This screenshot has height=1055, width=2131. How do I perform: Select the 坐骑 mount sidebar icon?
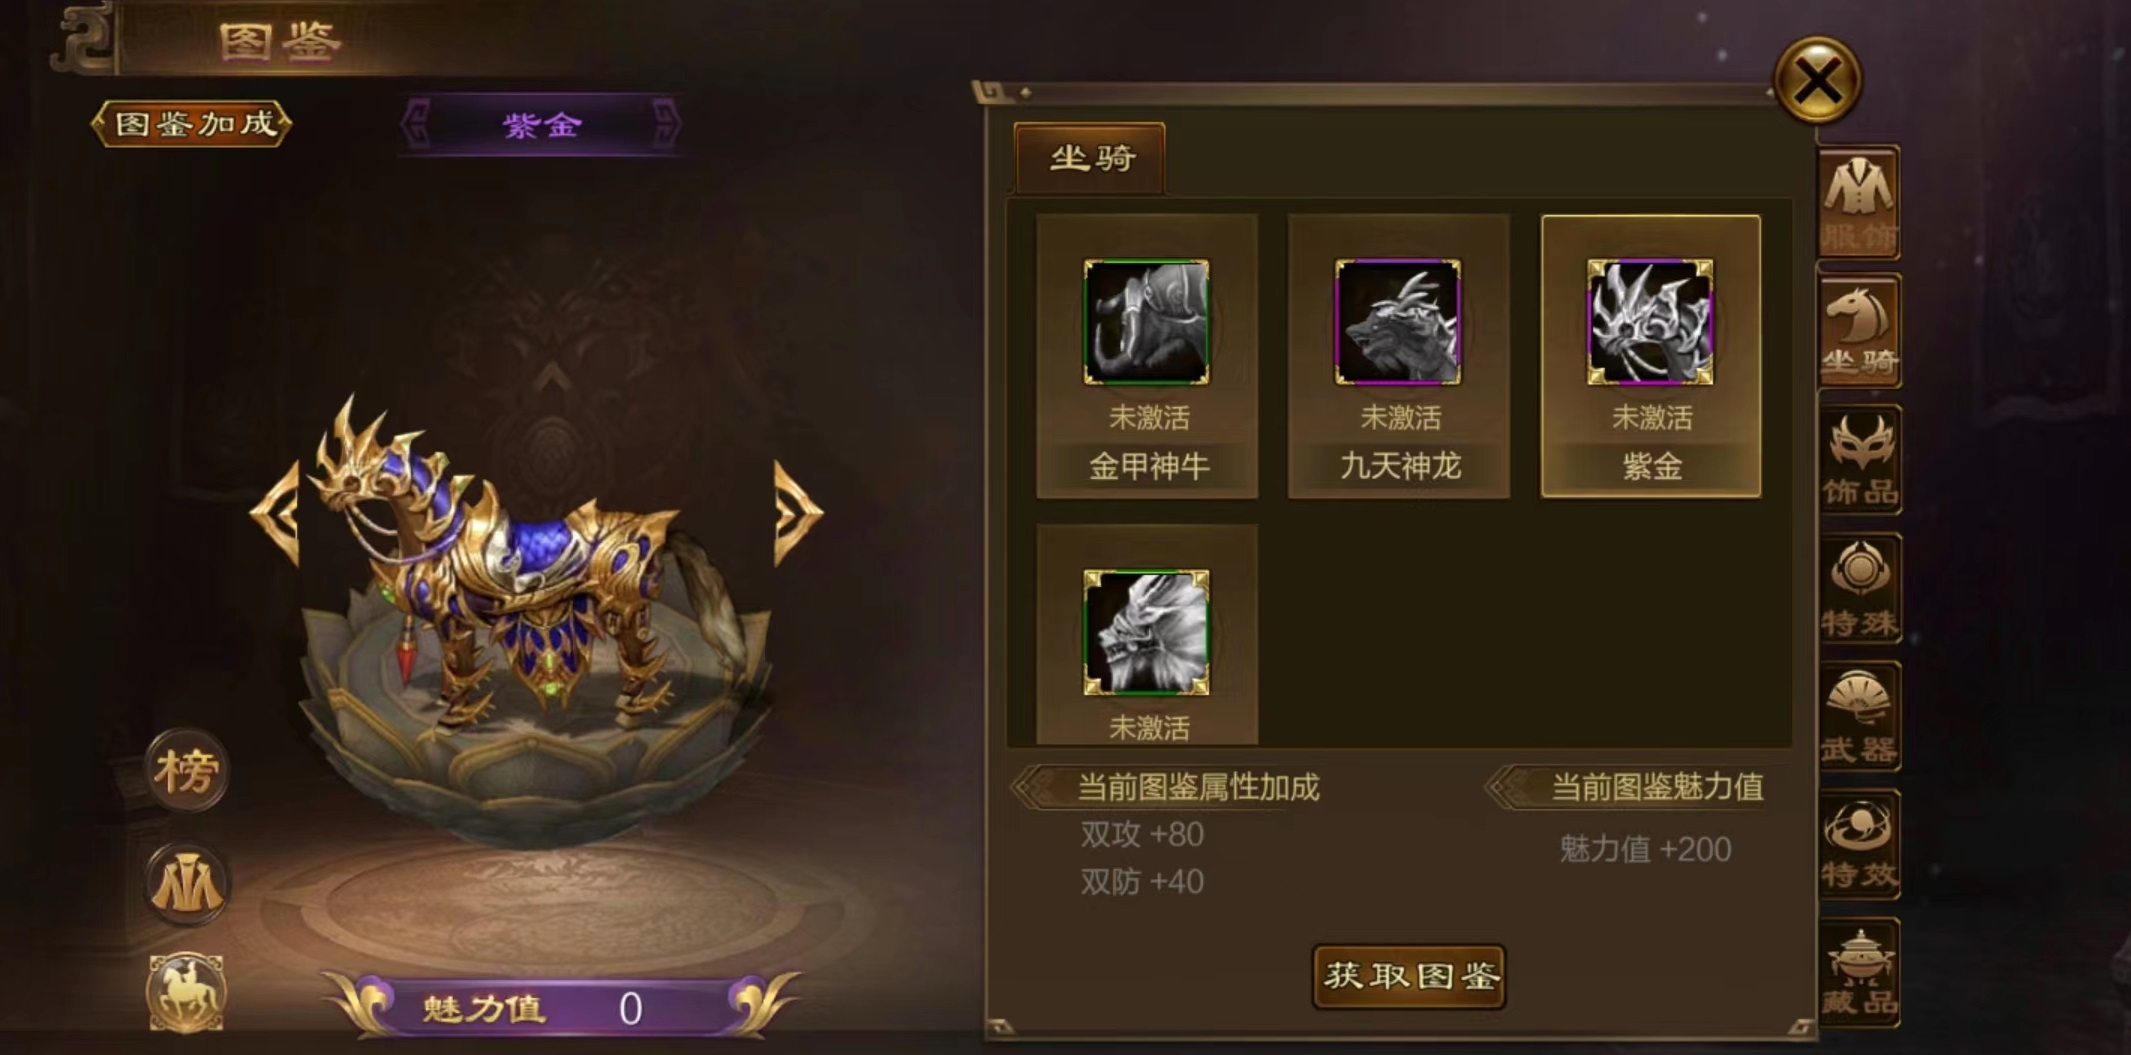click(1859, 332)
